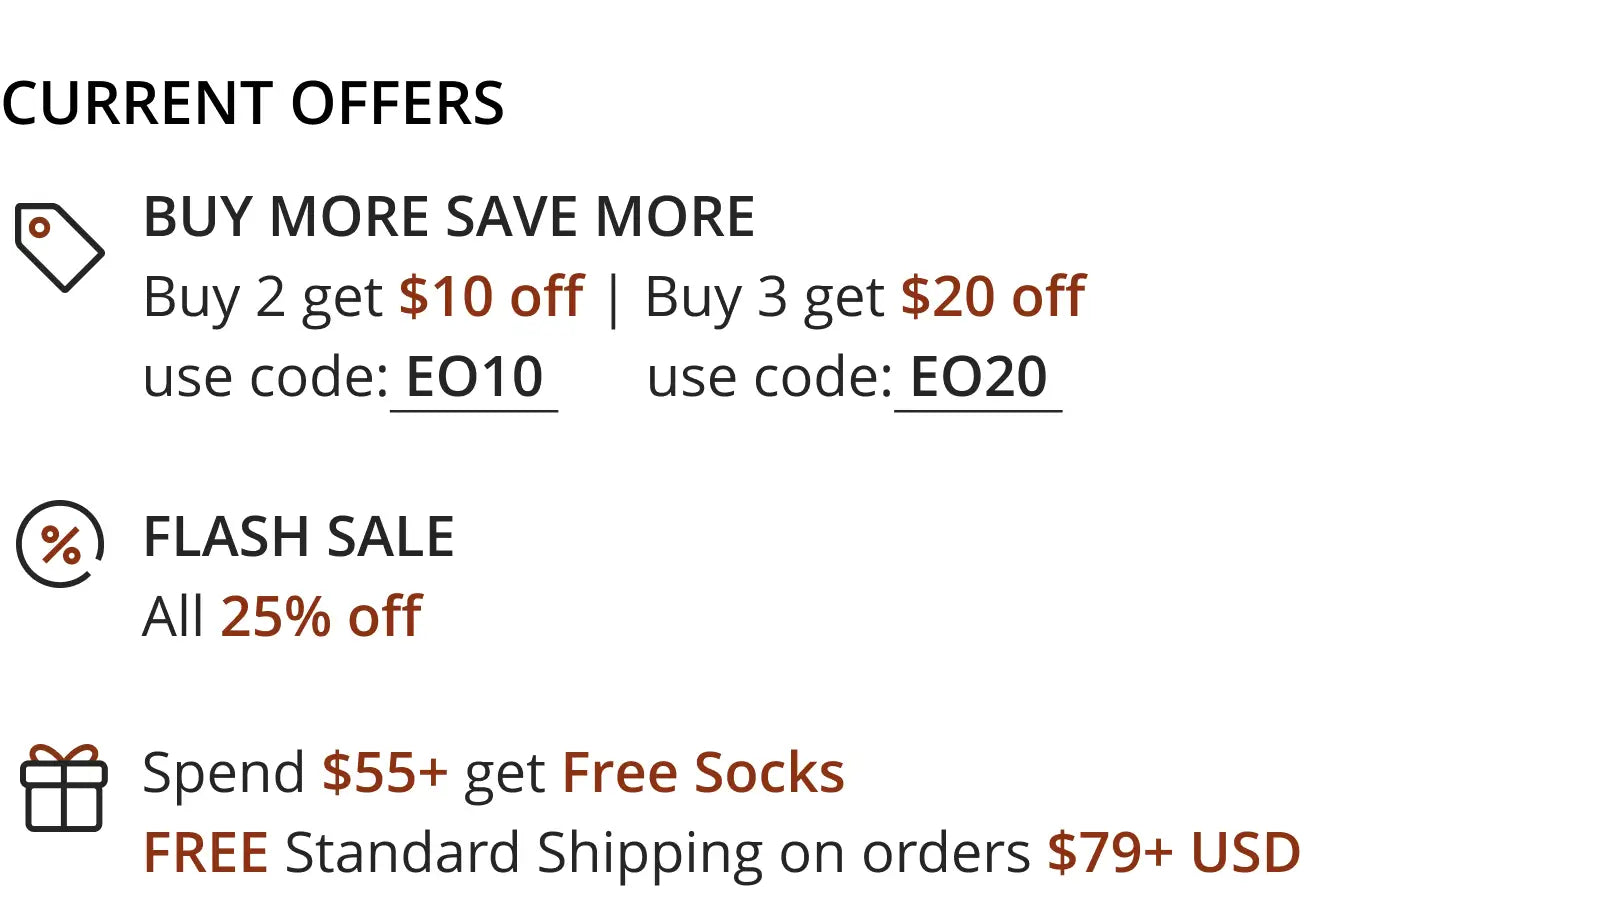Click the red "FREE" shipping word

(x=206, y=853)
